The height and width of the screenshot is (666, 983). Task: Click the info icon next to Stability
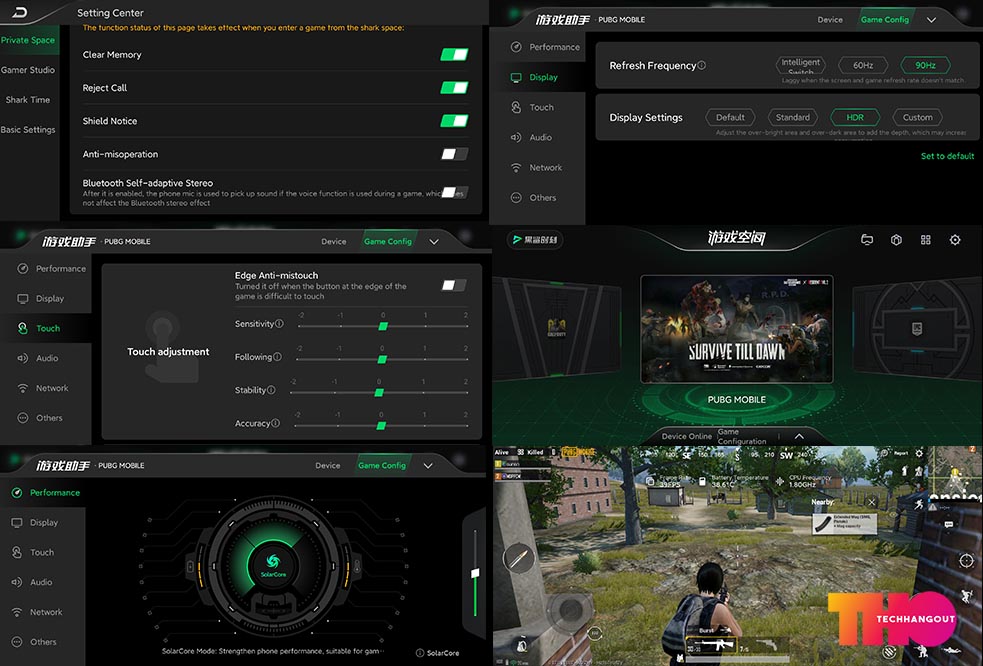click(x=271, y=390)
